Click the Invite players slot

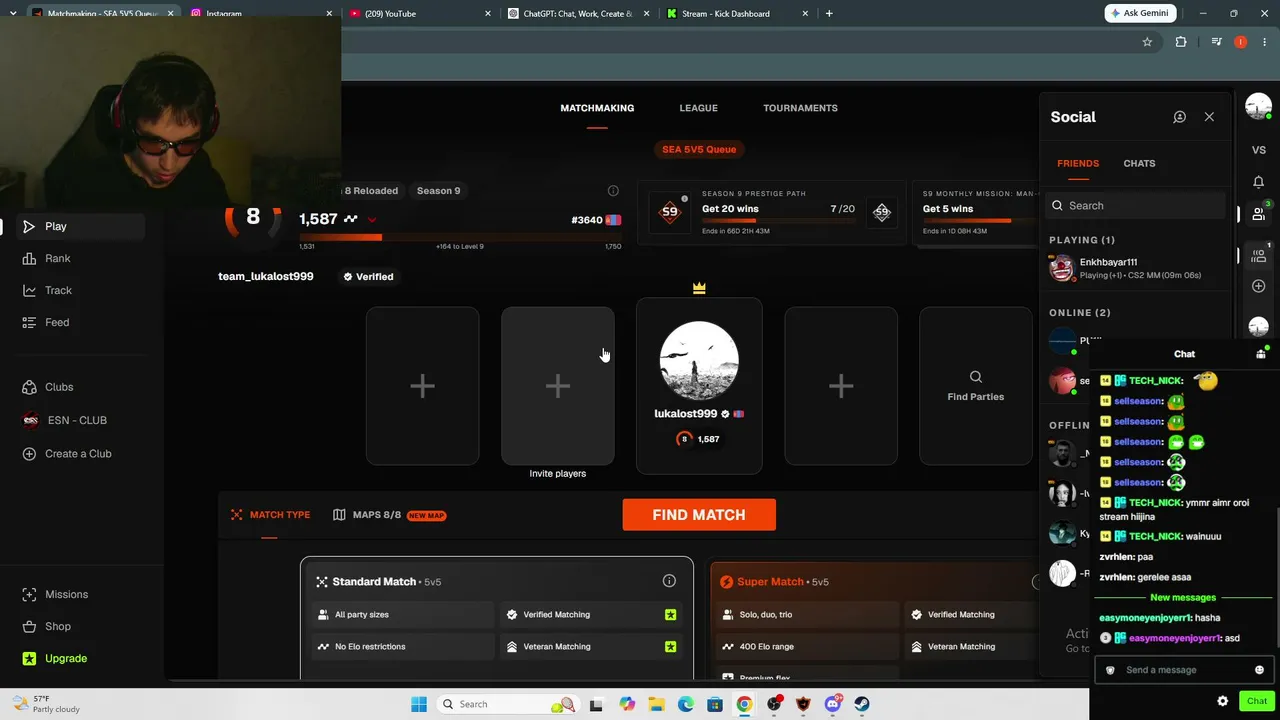pyautogui.click(x=558, y=386)
